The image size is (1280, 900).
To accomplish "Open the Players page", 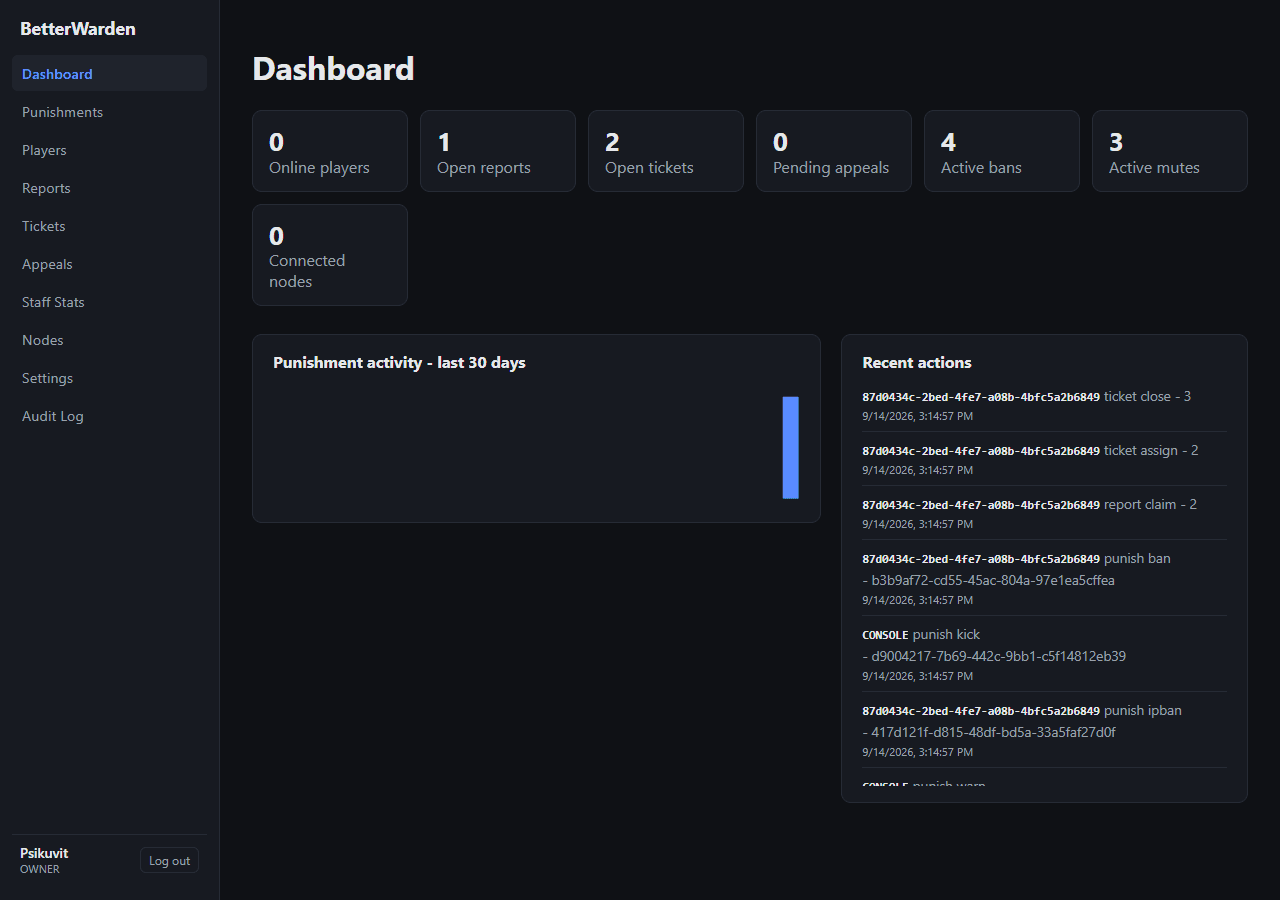I will pos(109,150).
